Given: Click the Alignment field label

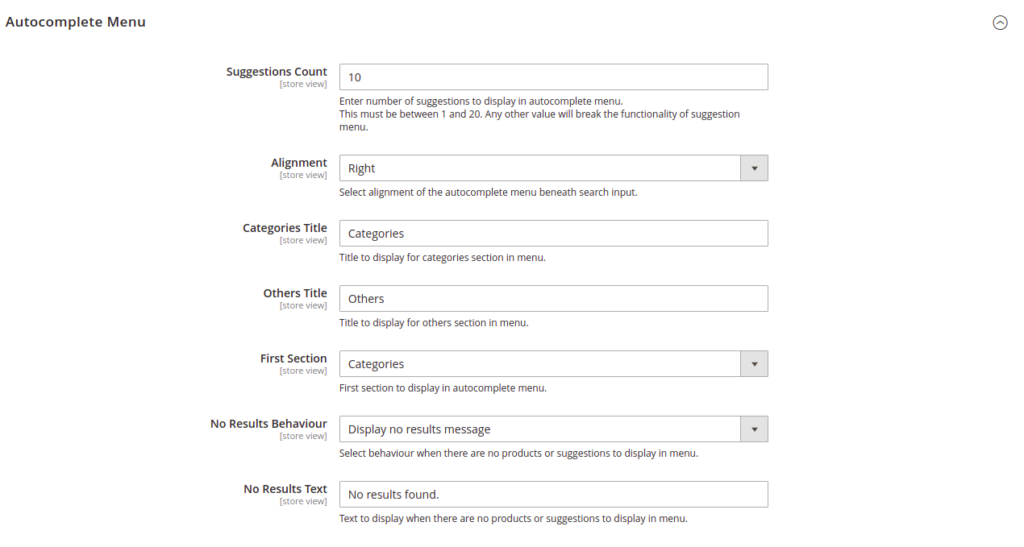Looking at the screenshot, I should (299, 163).
